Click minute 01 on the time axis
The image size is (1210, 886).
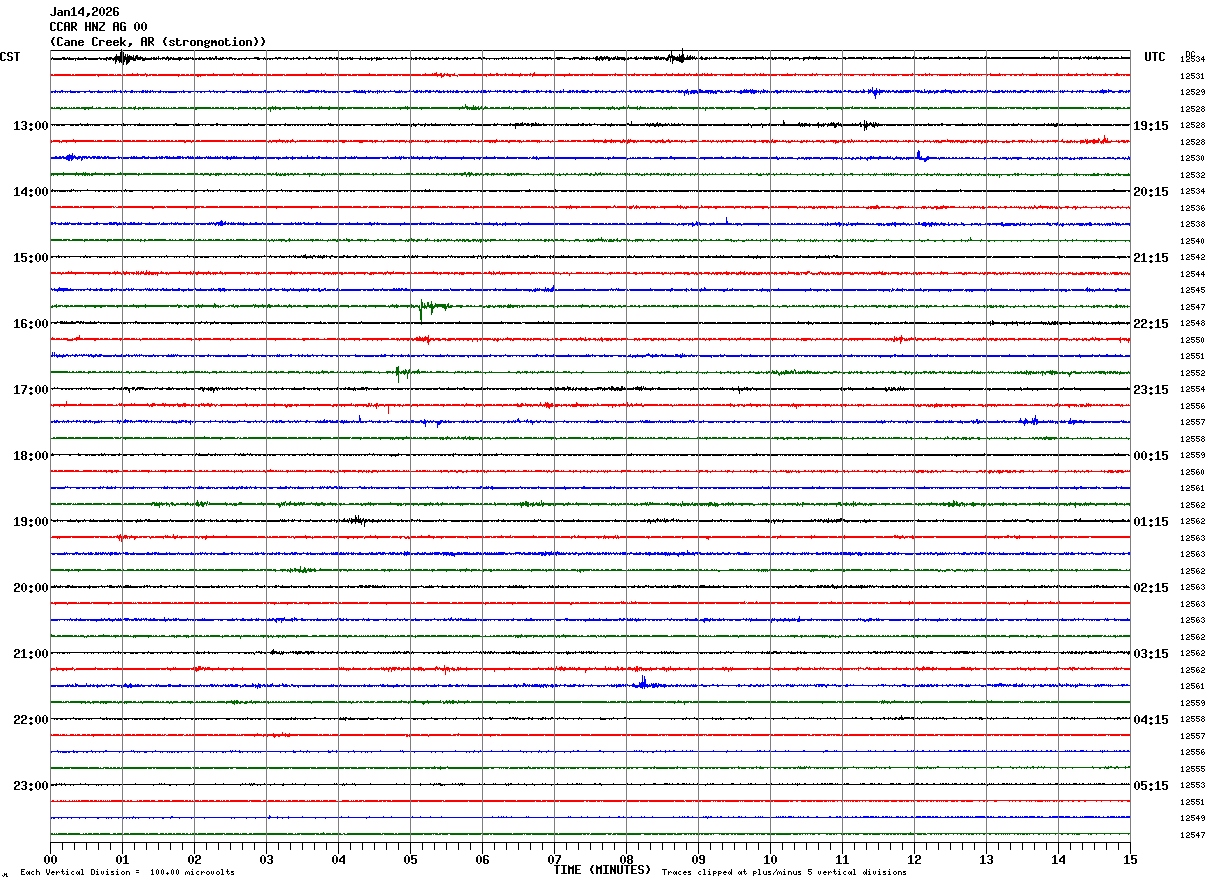[x=122, y=860]
